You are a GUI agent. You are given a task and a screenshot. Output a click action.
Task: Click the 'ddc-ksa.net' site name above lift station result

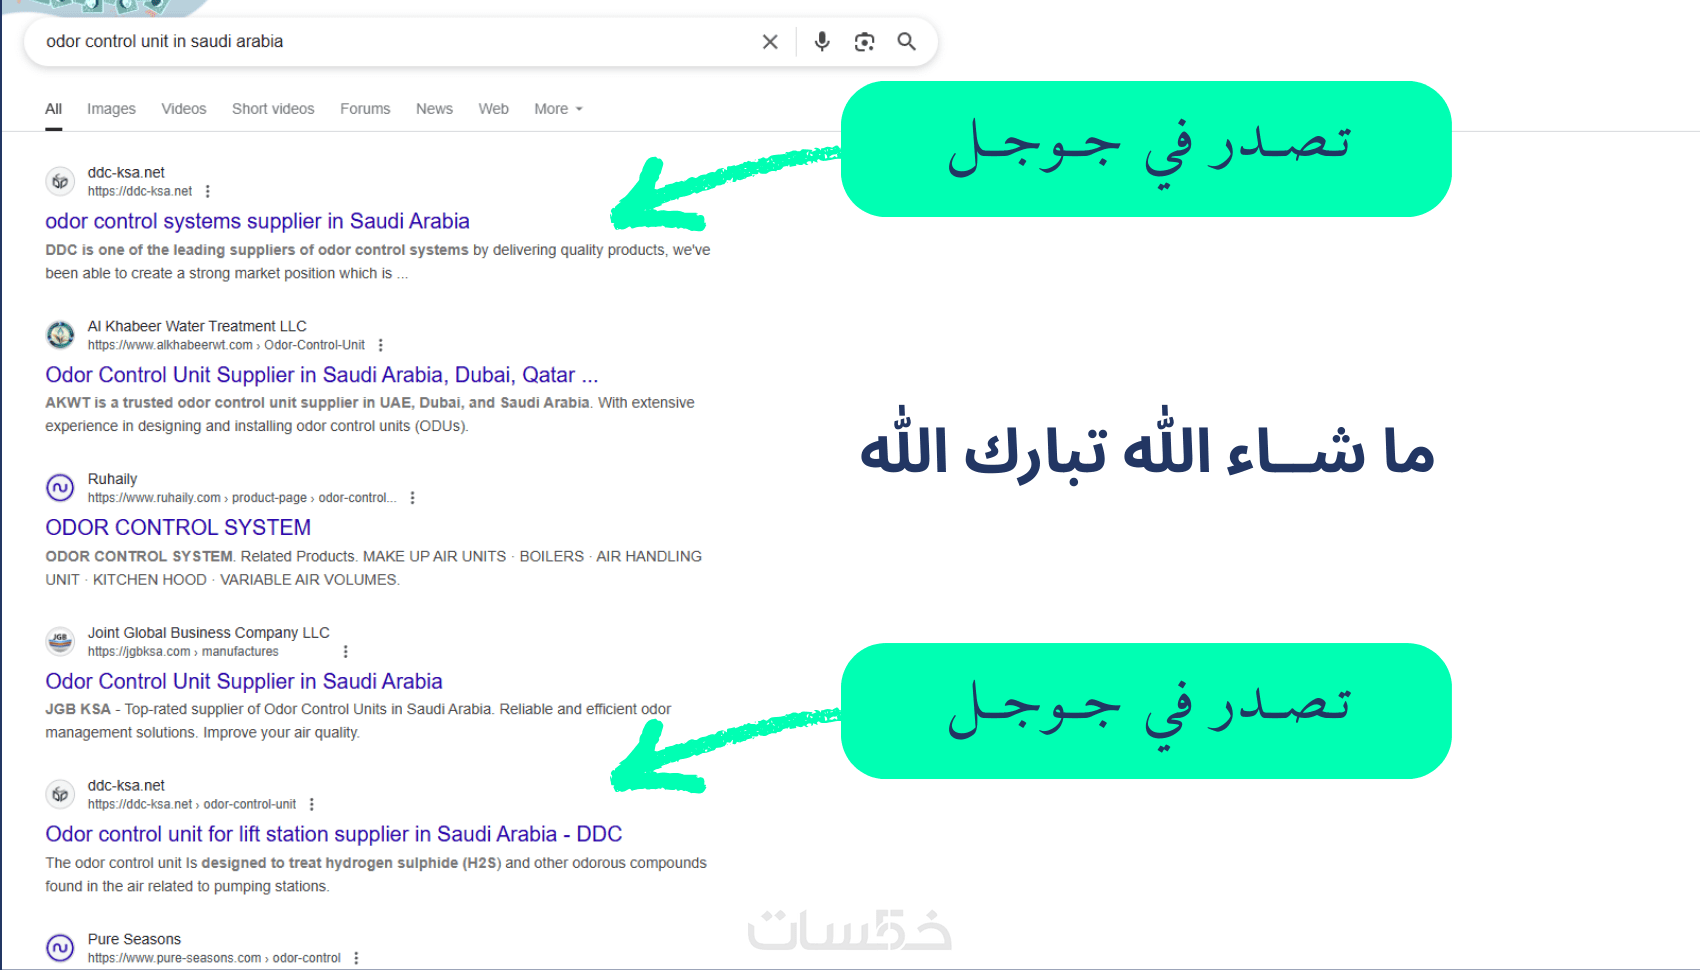click(126, 785)
